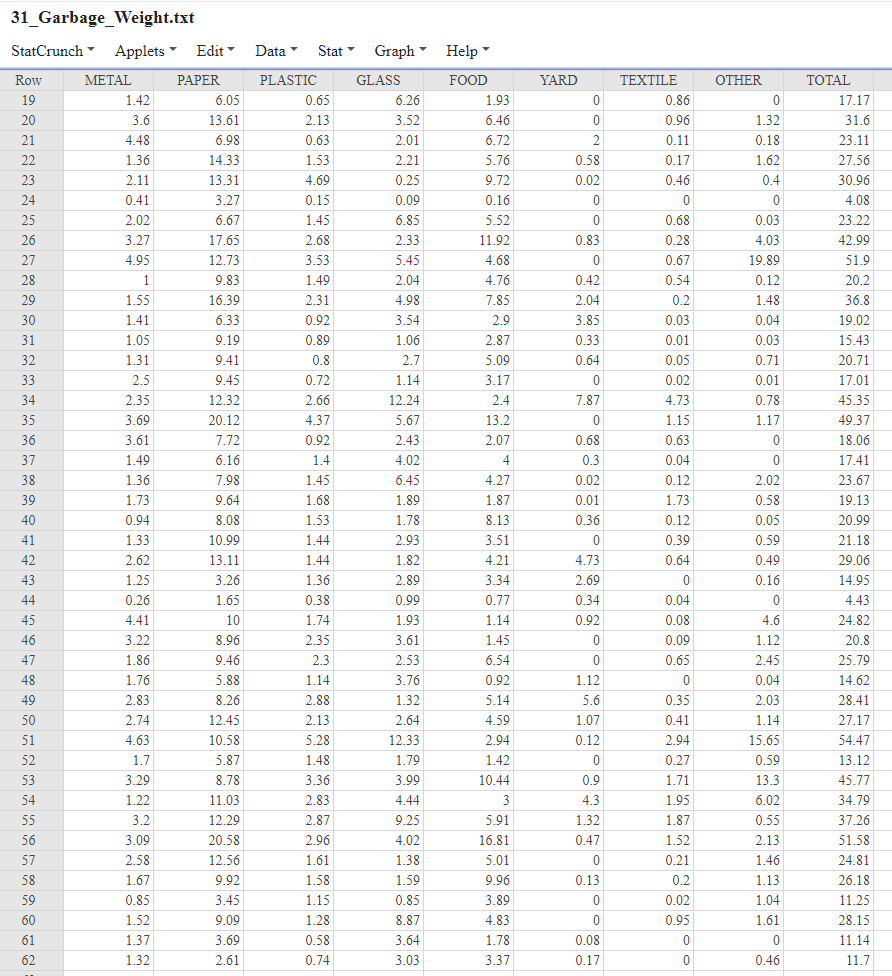
Task: Select the PAPER column header
Action: coord(198,80)
